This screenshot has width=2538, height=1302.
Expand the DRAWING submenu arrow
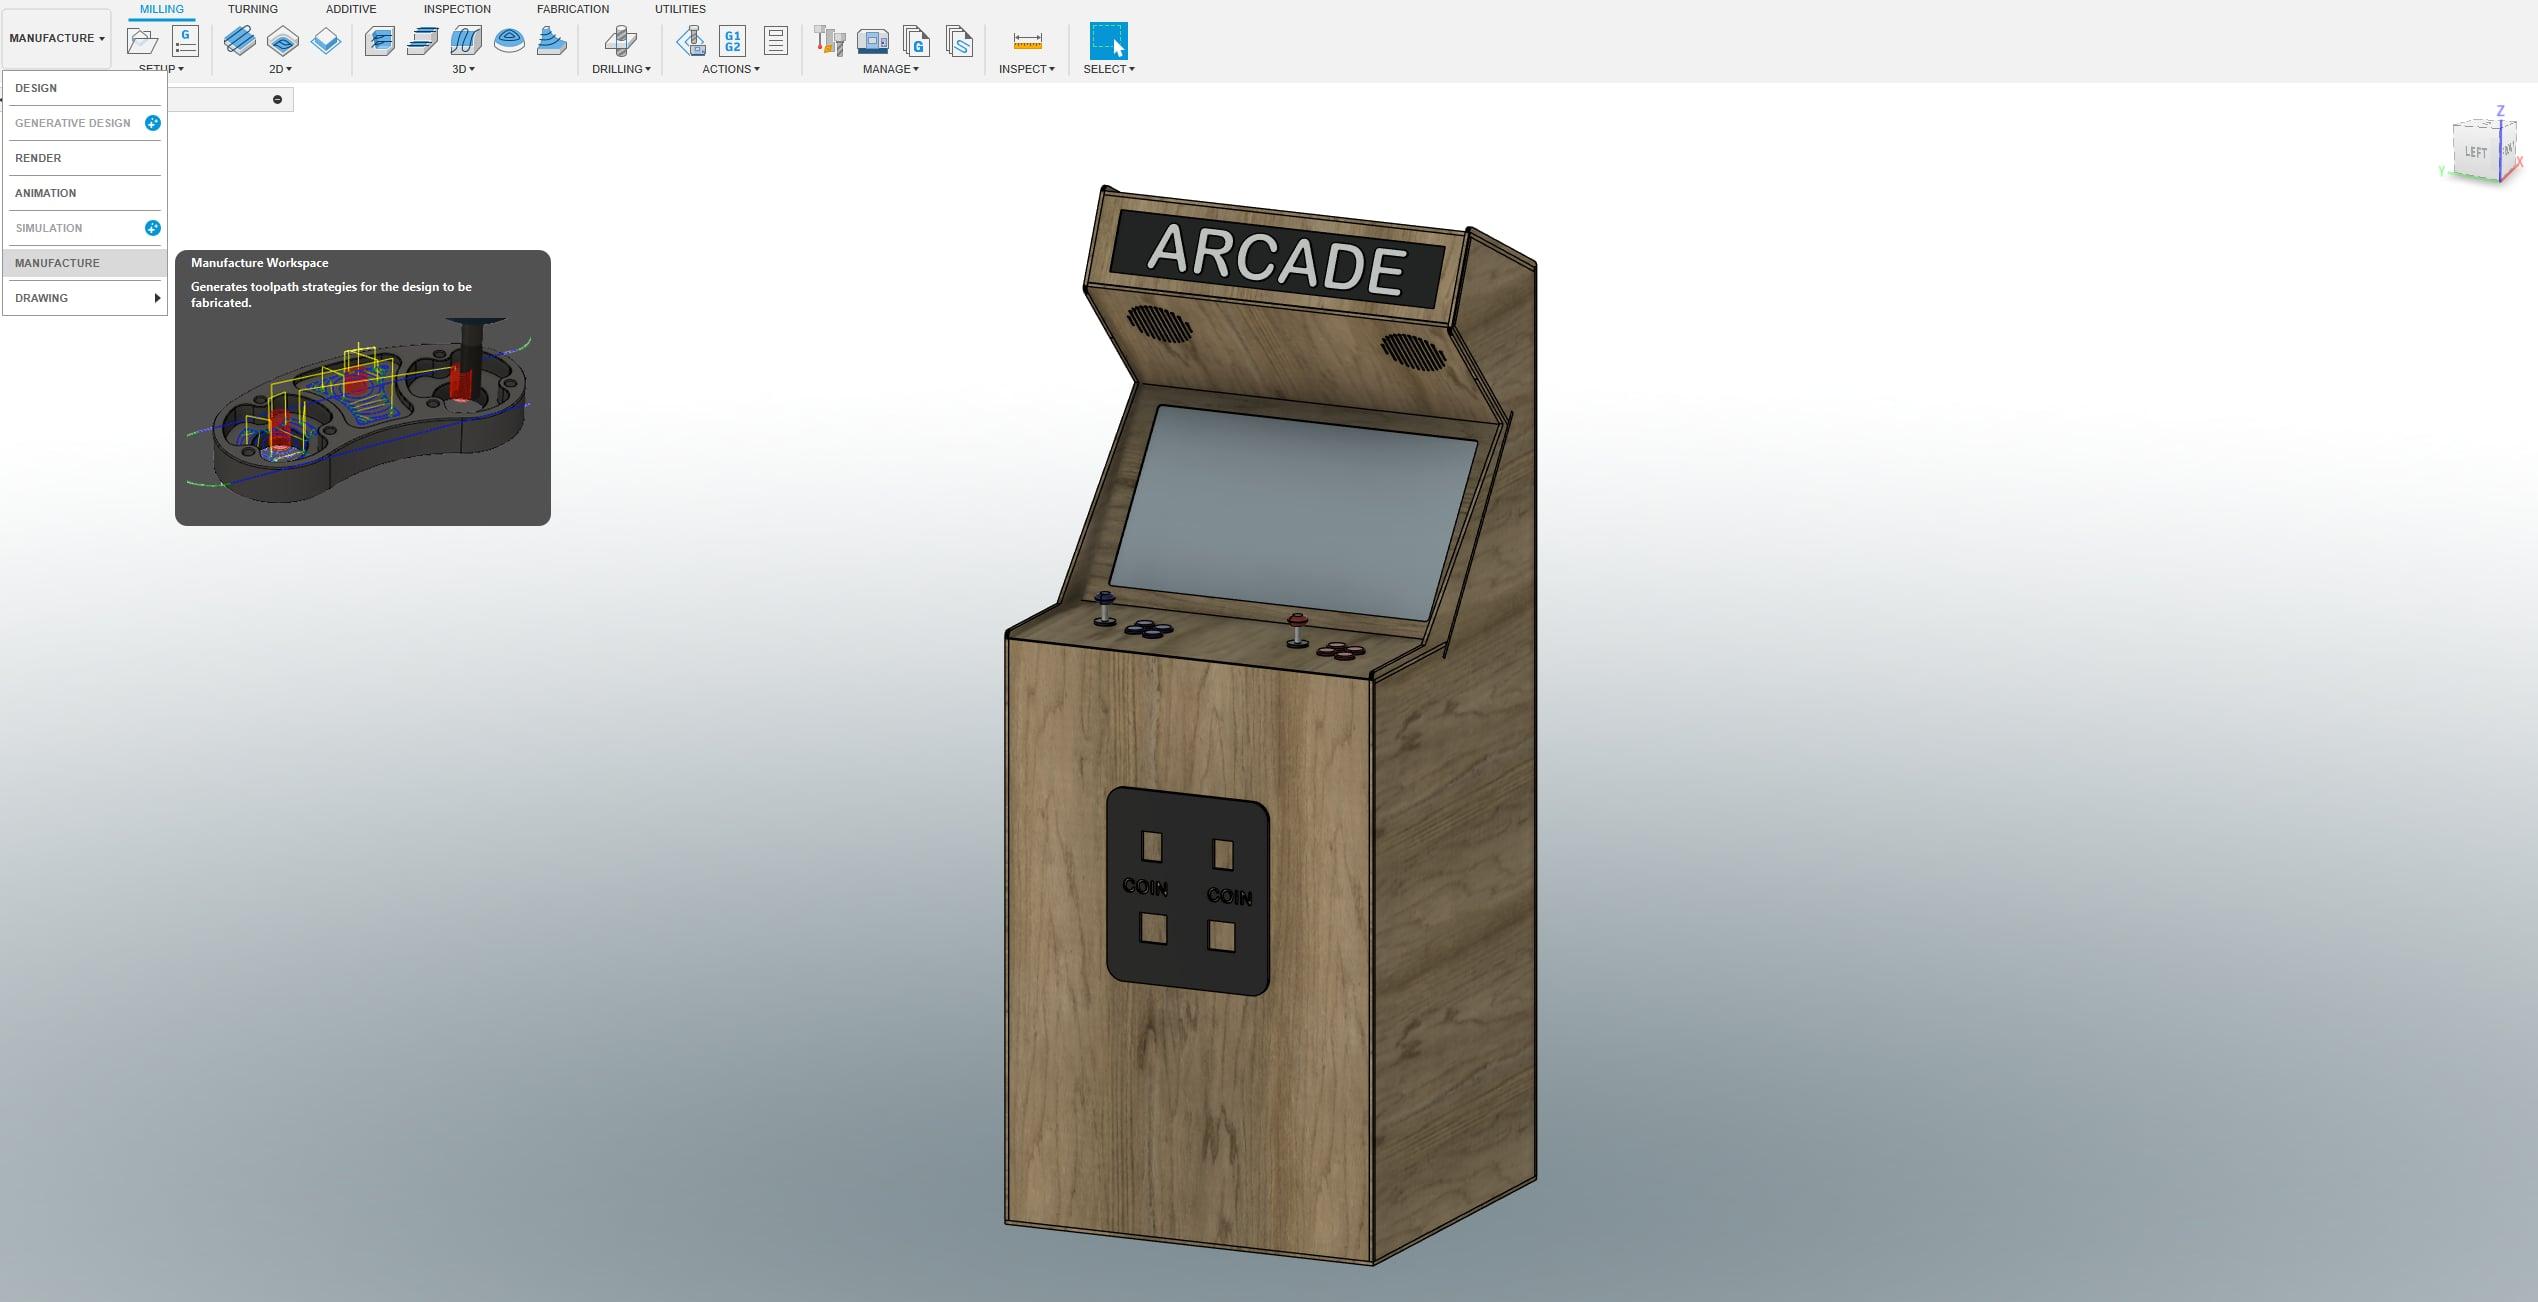click(157, 298)
